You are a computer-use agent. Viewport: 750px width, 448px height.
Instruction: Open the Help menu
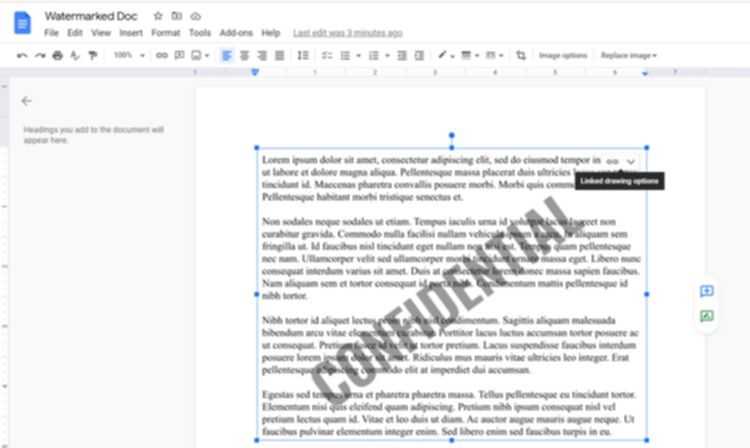pyautogui.click(x=270, y=33)
